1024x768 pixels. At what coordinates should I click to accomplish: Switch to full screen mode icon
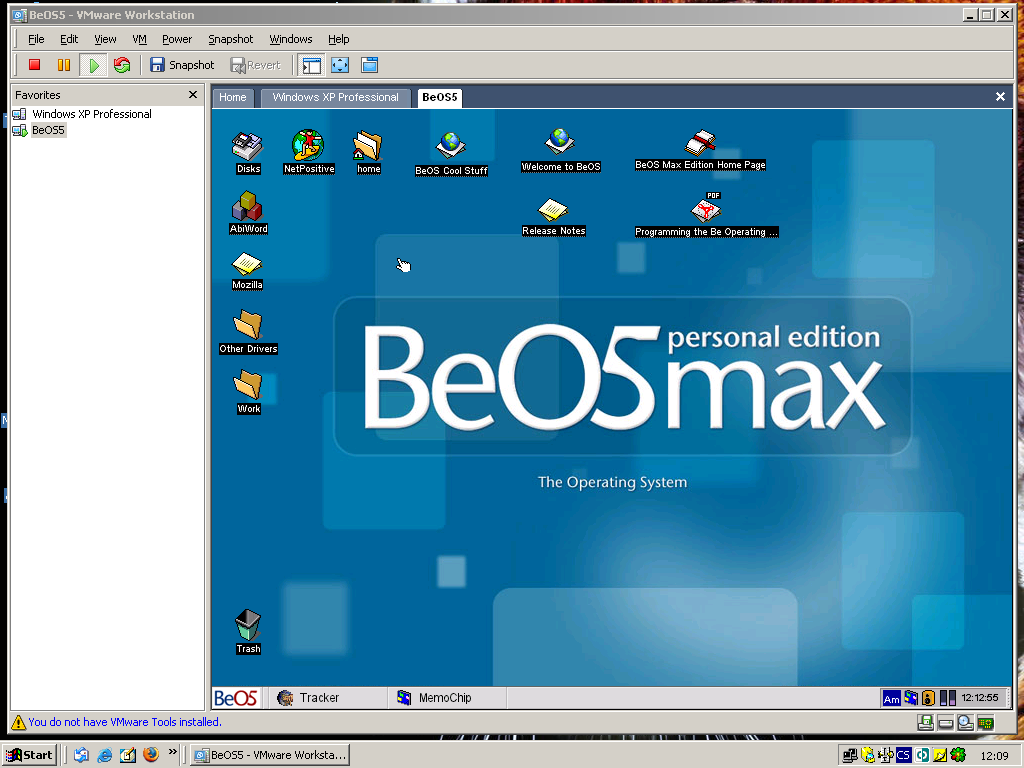(x=340, y=65)
